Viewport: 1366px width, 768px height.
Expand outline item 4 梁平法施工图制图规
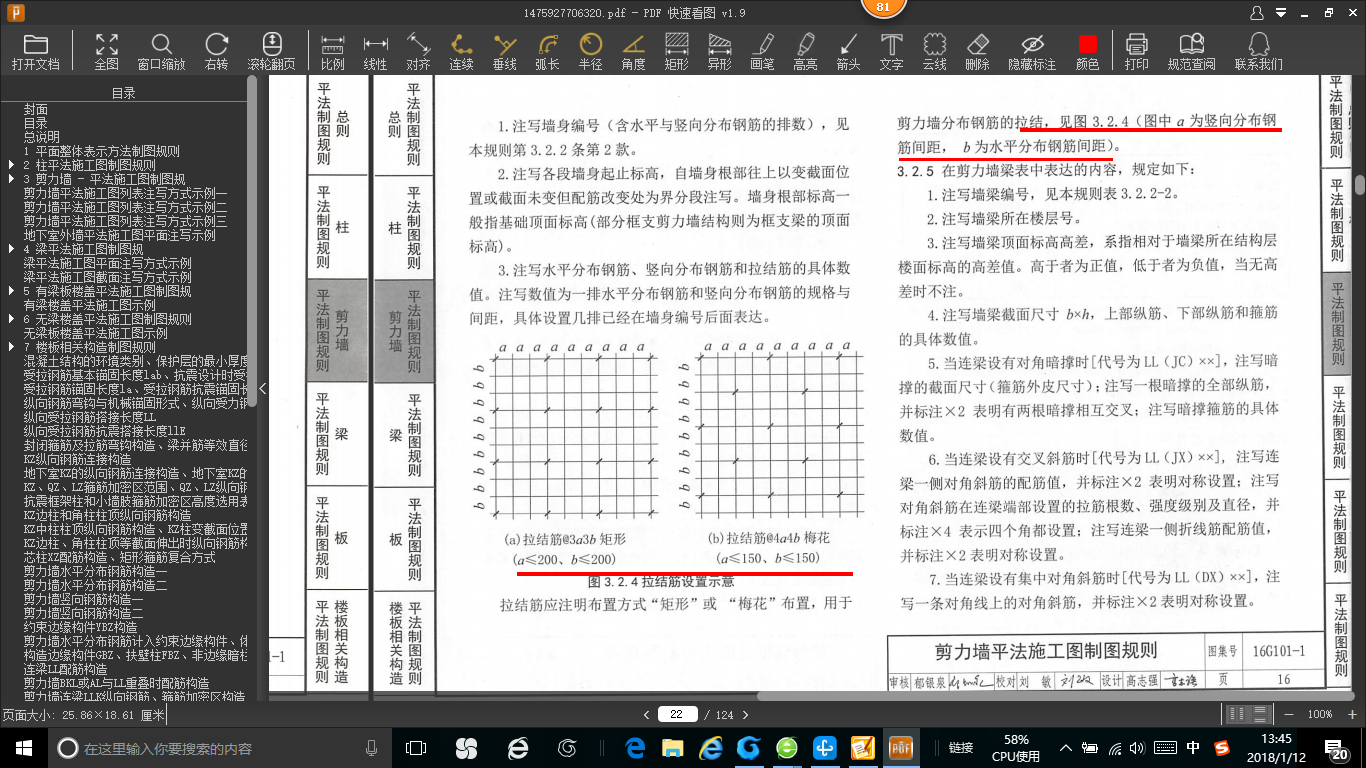click(10, 249)
